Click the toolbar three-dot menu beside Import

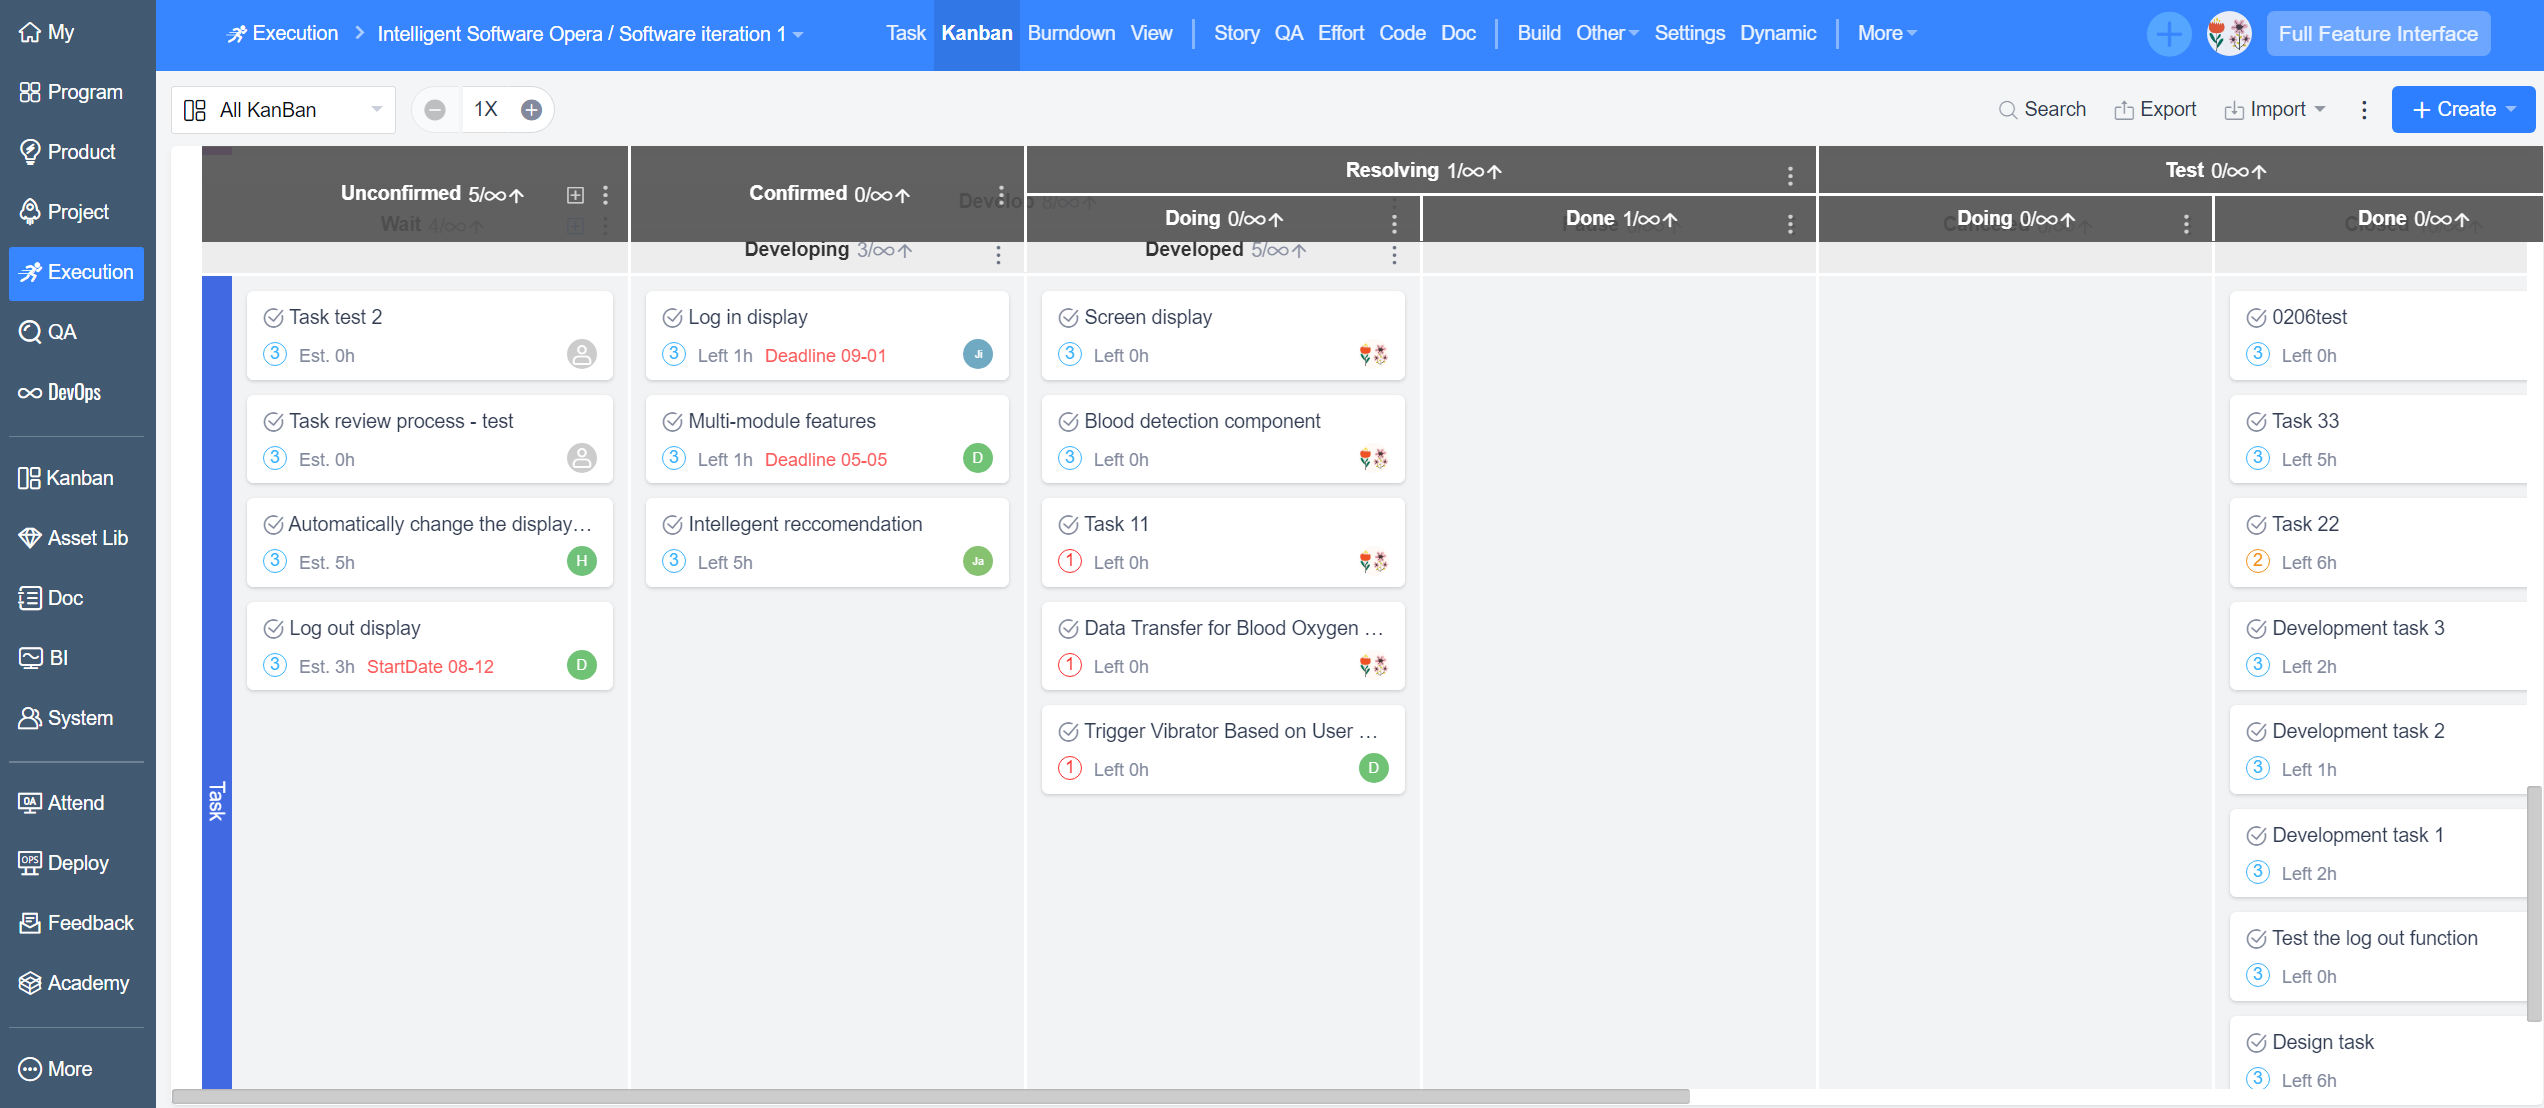point(2364,110)
